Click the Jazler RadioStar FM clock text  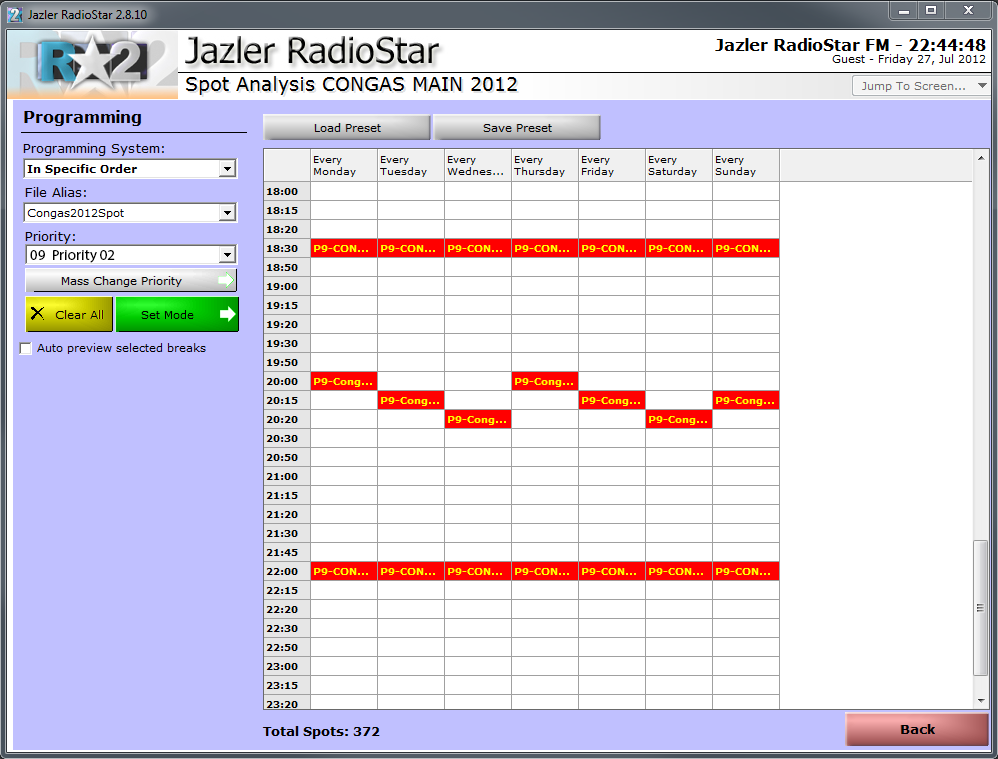click(x=850, y=45)
